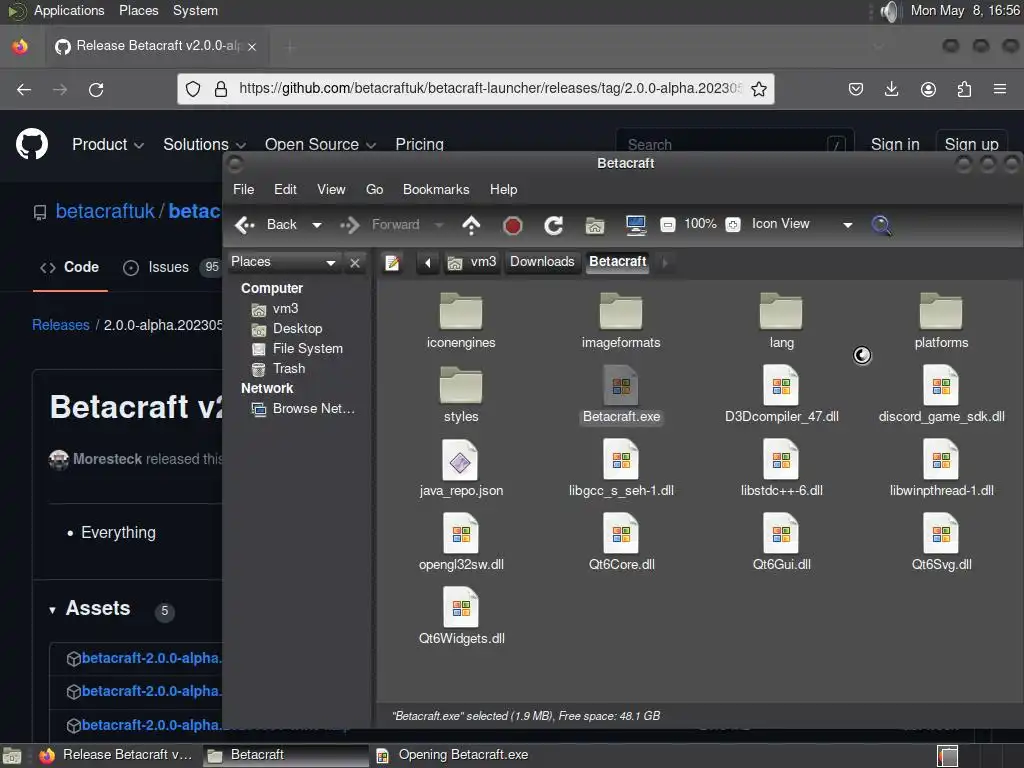The image size is (1024, 768).
Task: Select Qt6Core.dll file
Action: pyautogui.click(x=621, y=542)
